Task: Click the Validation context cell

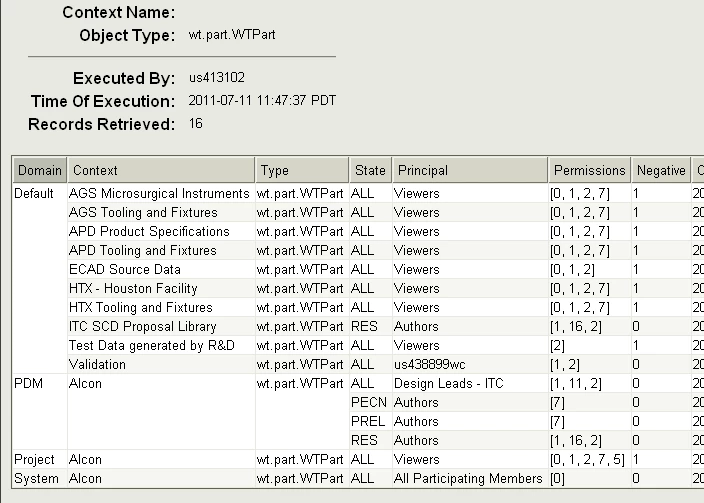Action: 97,364
